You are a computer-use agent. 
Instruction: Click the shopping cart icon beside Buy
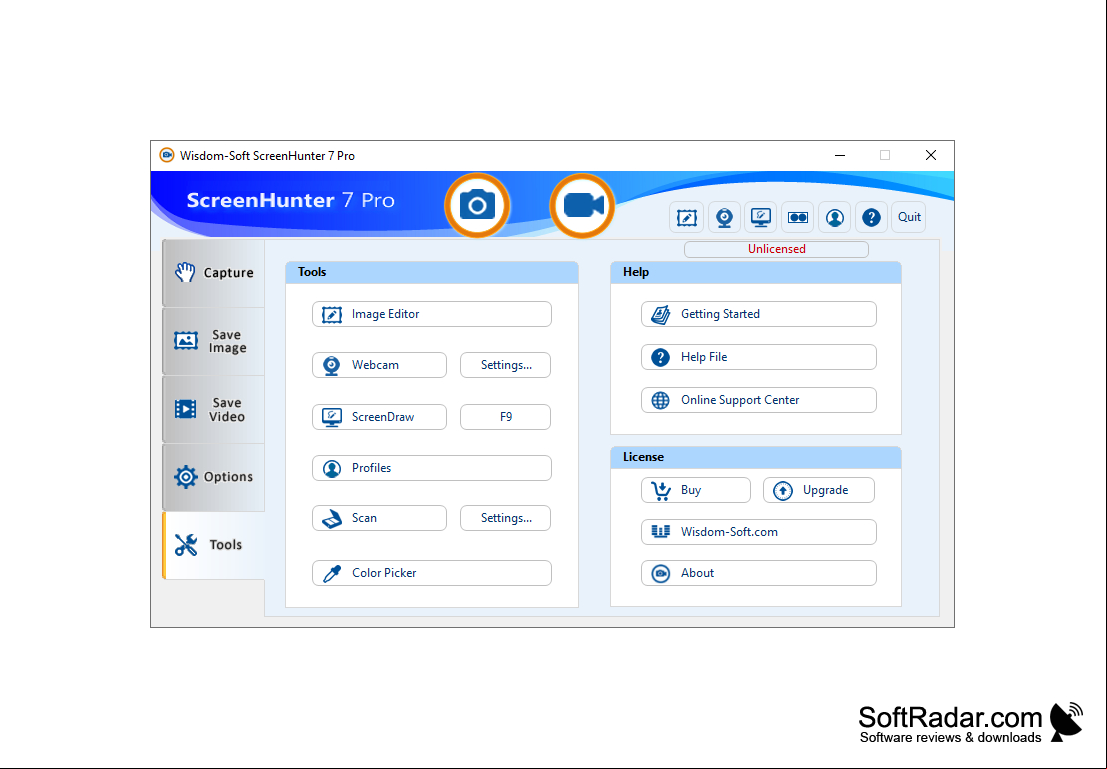tap(661, 491)
